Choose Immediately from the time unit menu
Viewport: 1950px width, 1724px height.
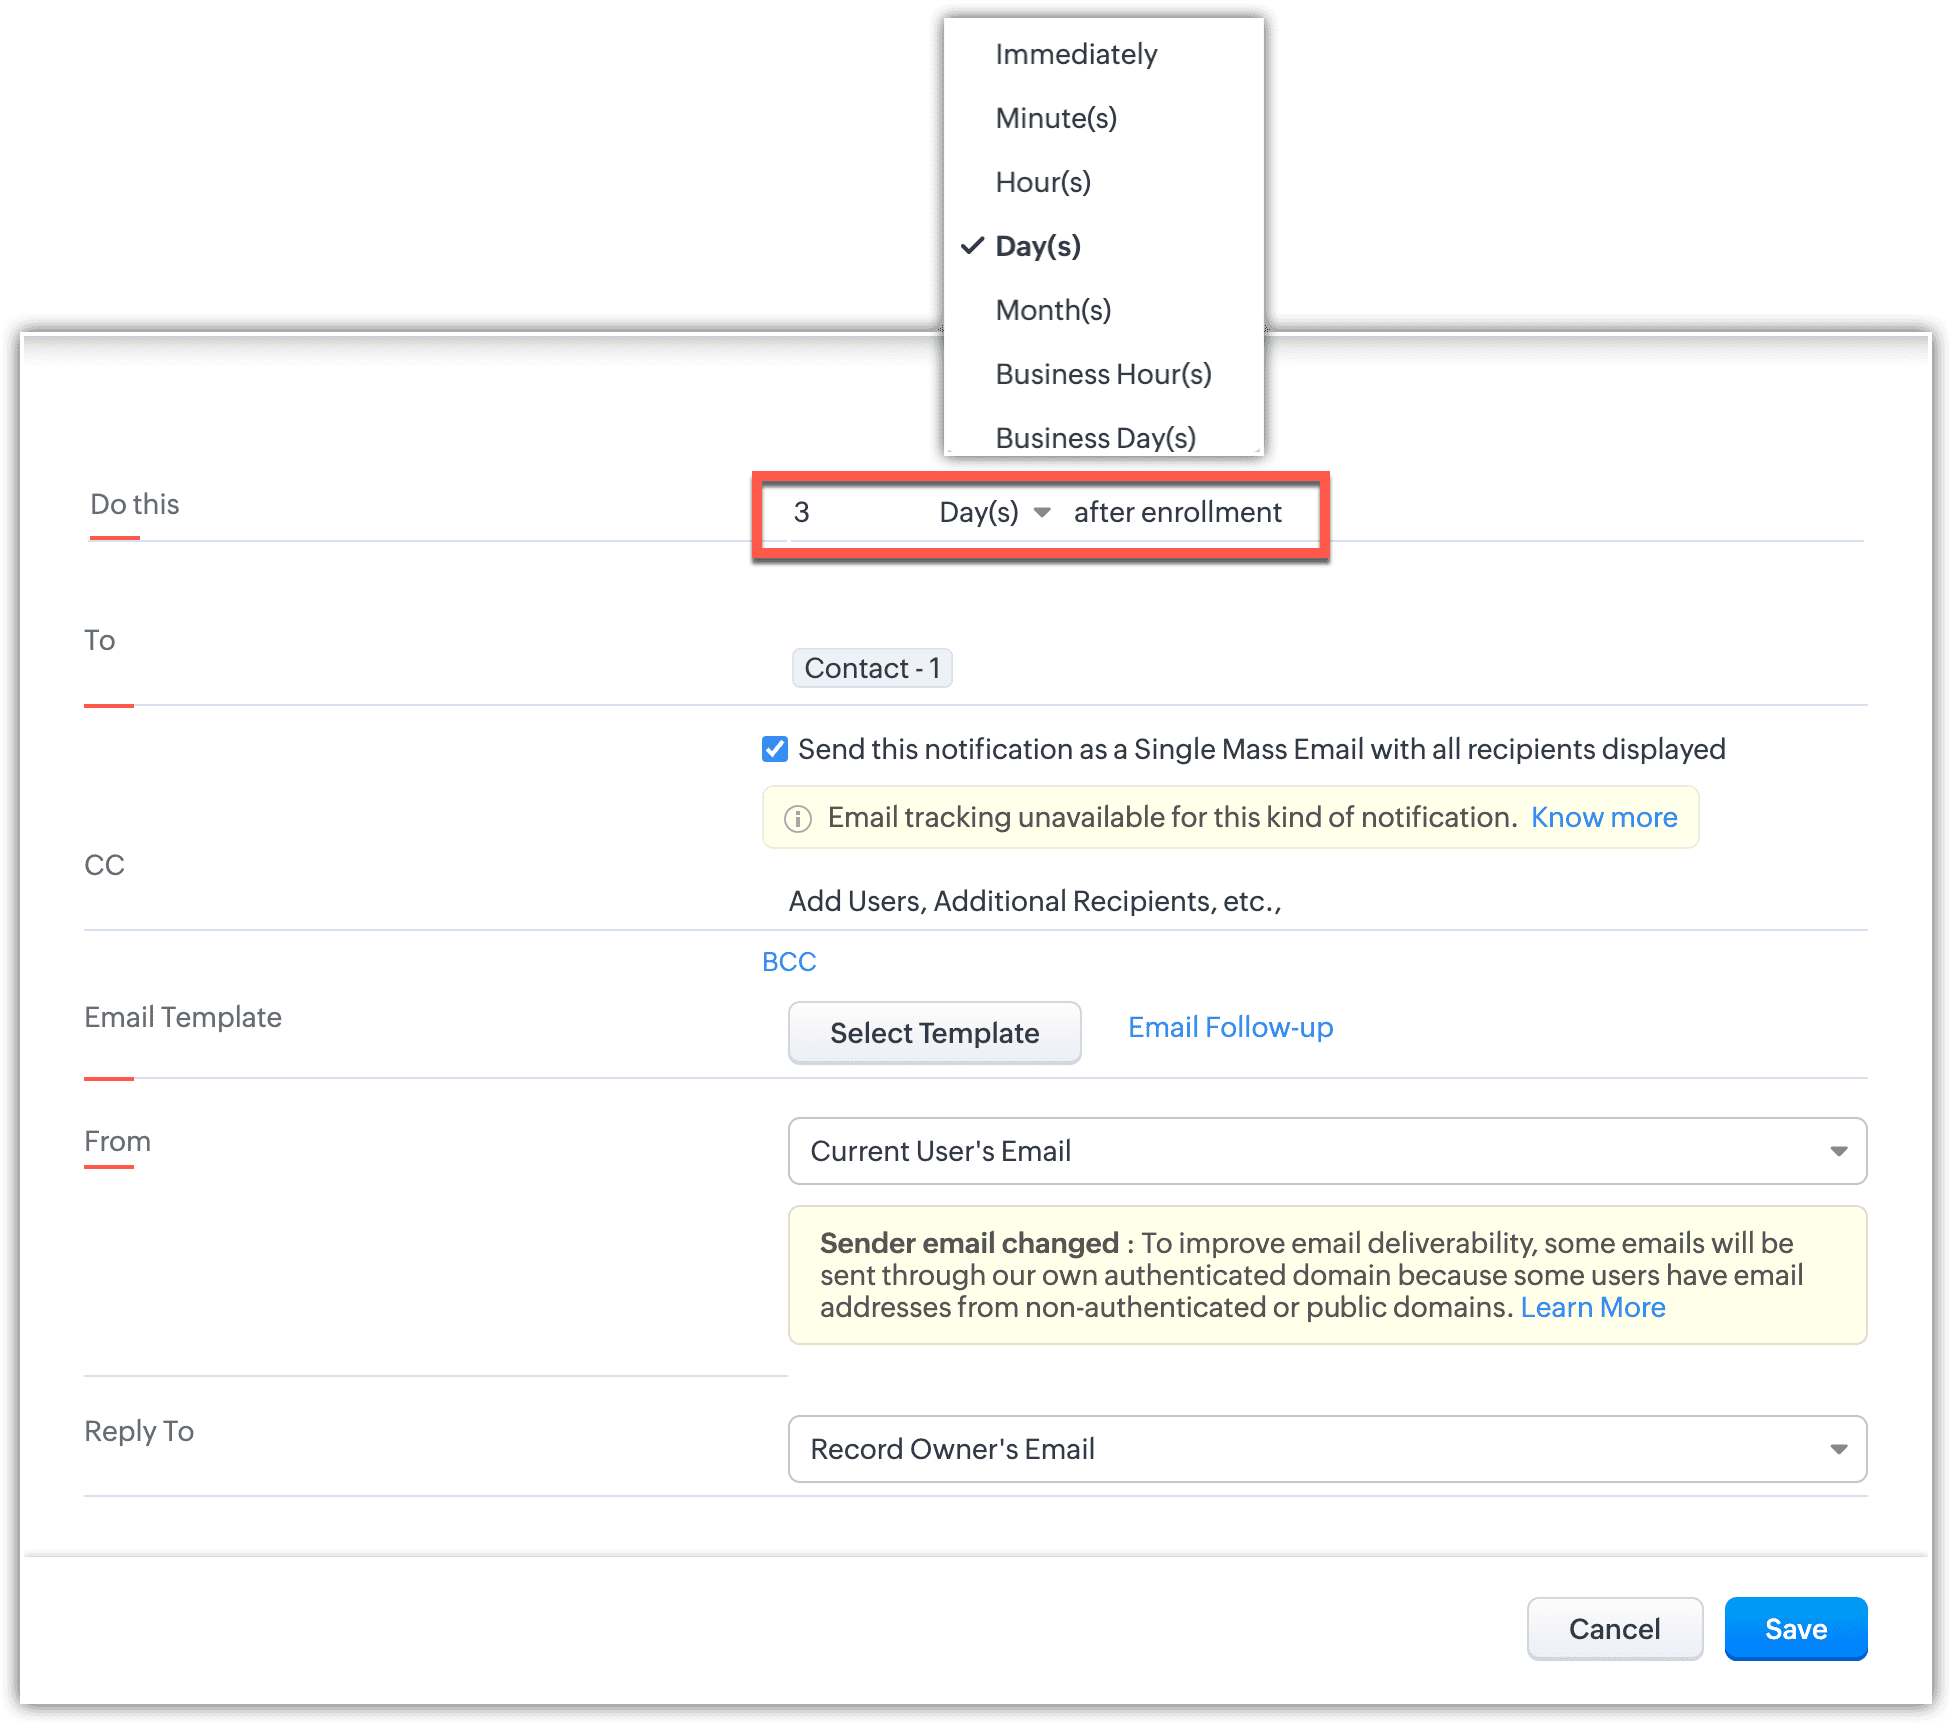tap(1076, 54)
